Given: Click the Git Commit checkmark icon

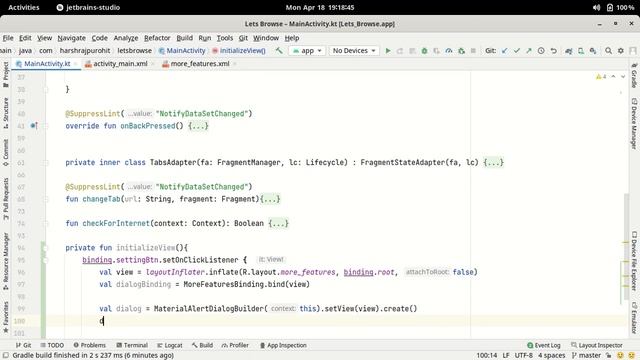Looking at the screenshot, I should coord(517,51).
